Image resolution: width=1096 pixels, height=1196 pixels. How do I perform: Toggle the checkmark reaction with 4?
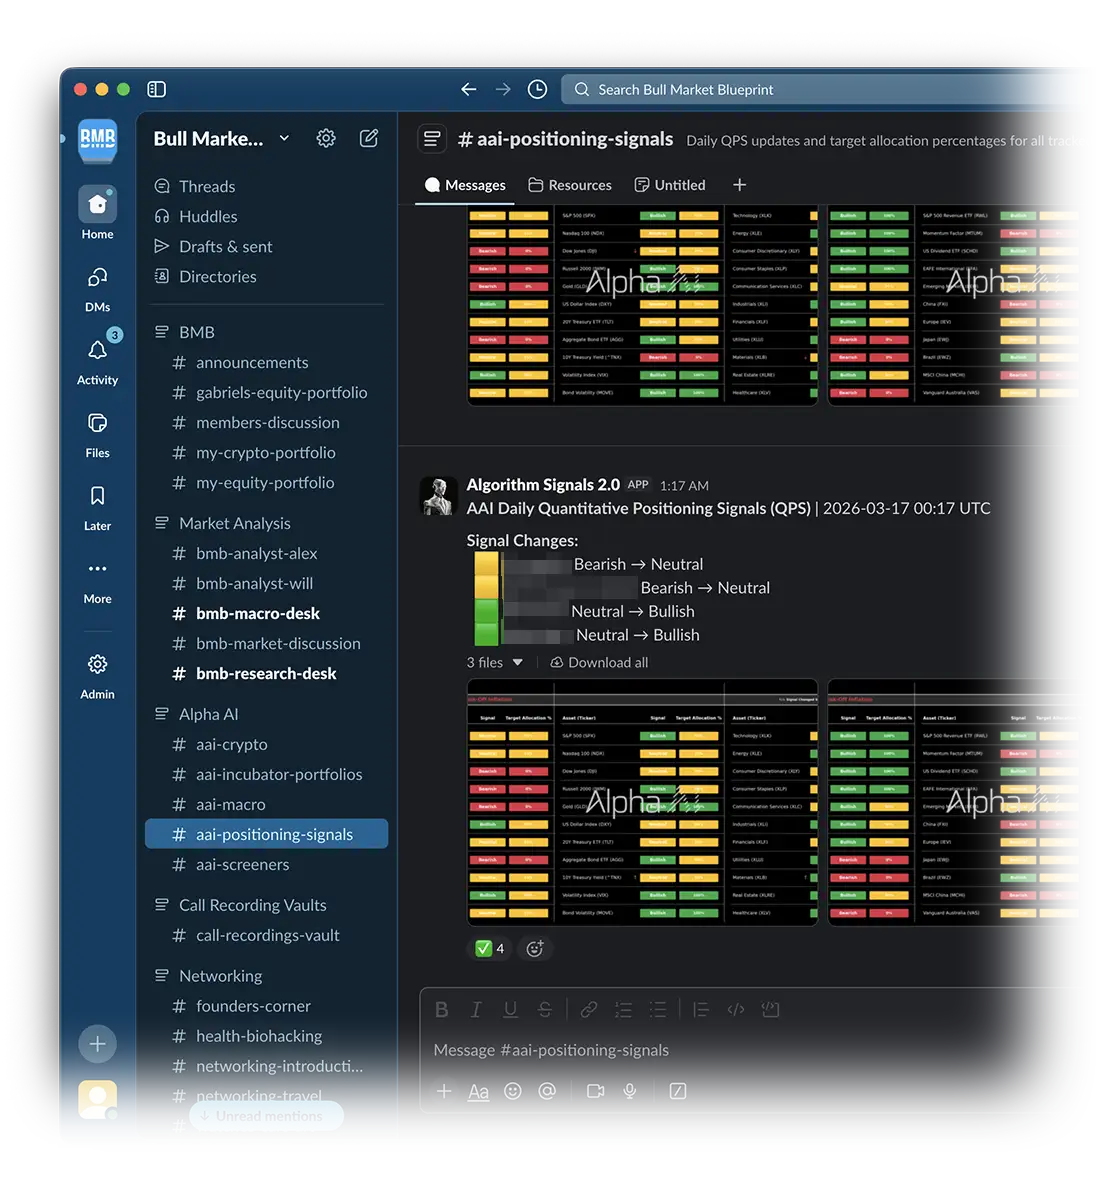coord(489,949)
